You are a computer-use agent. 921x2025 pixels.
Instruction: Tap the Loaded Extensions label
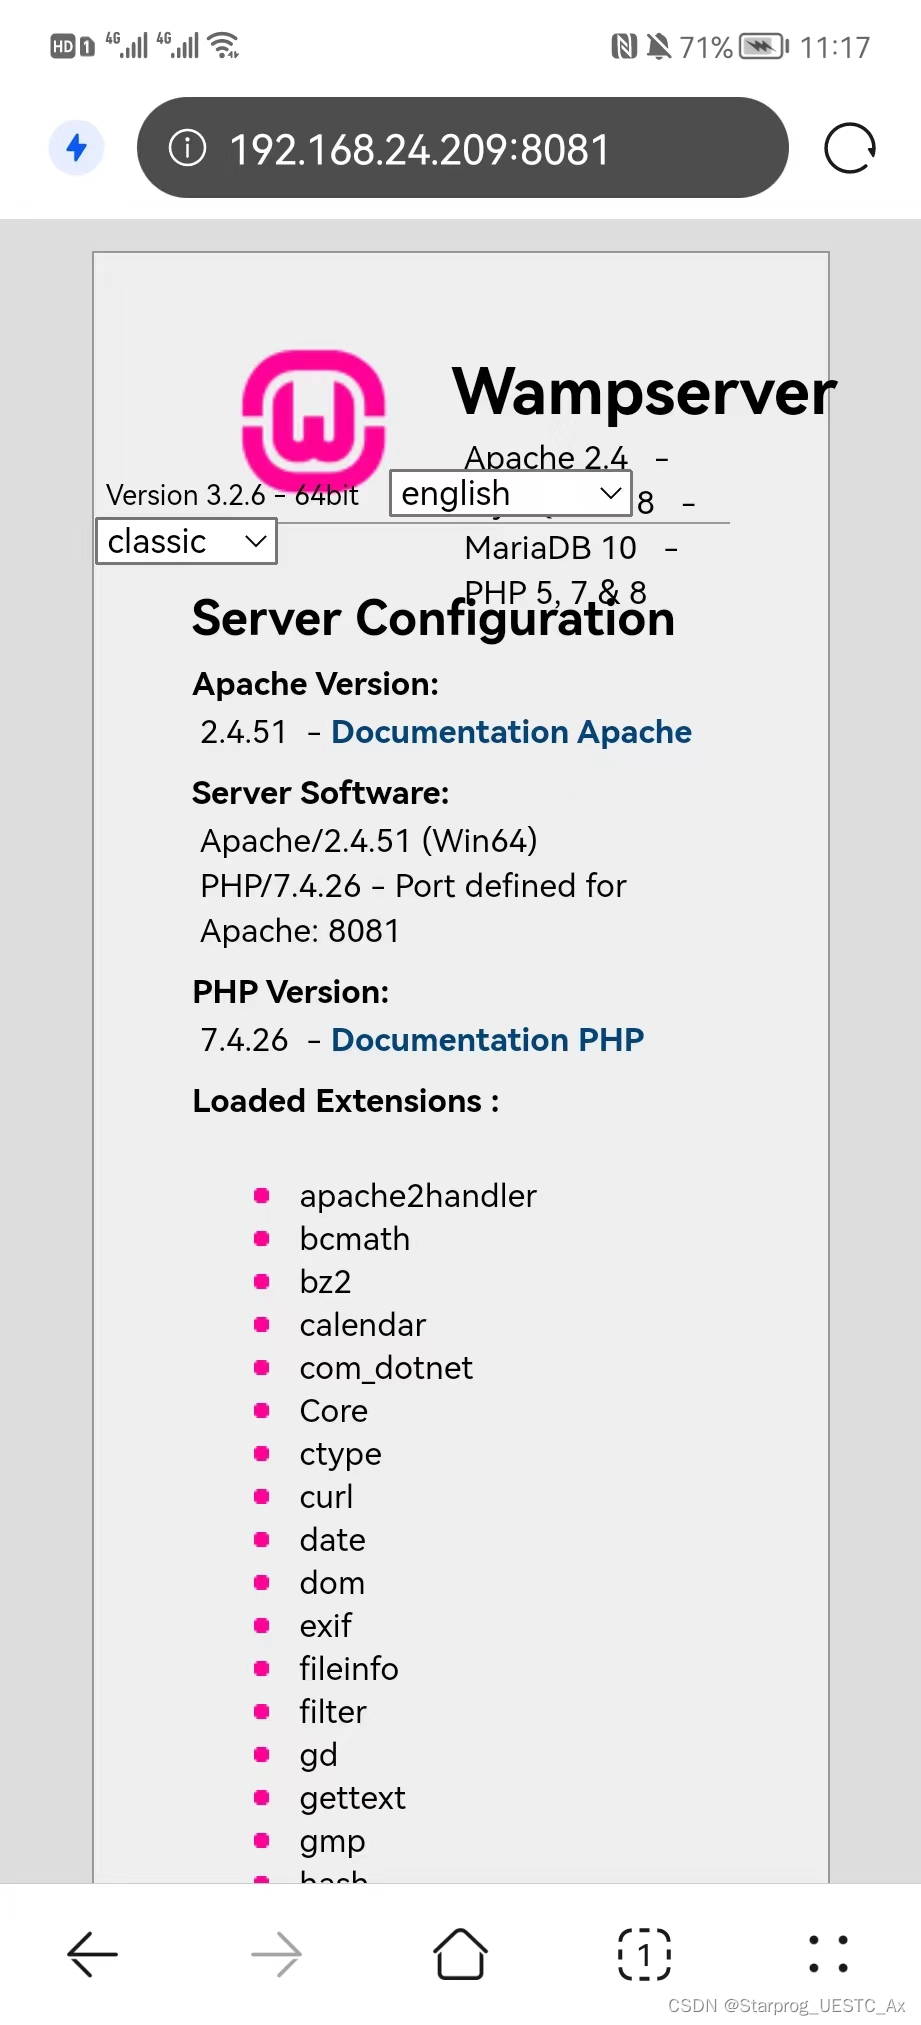pos(345,1101)
